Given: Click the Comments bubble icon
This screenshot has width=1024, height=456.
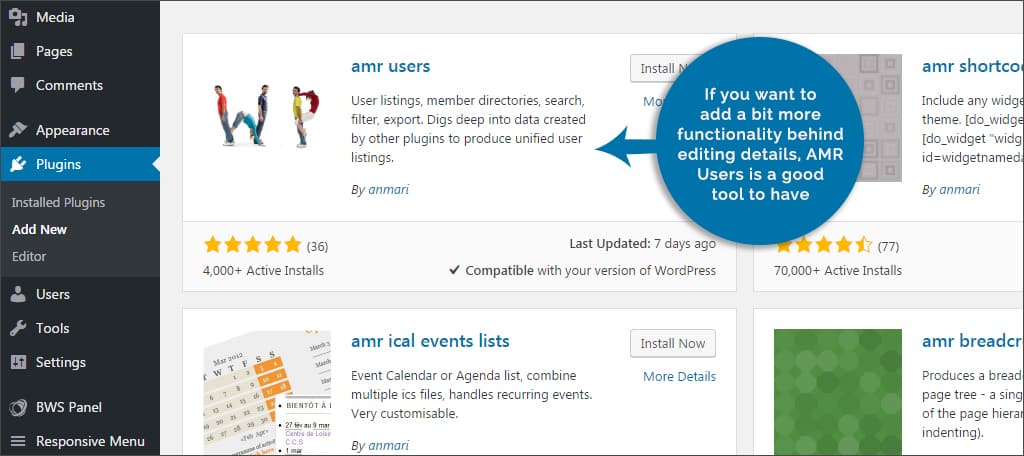Looking at the screenshot, I should tap(18, 85).
